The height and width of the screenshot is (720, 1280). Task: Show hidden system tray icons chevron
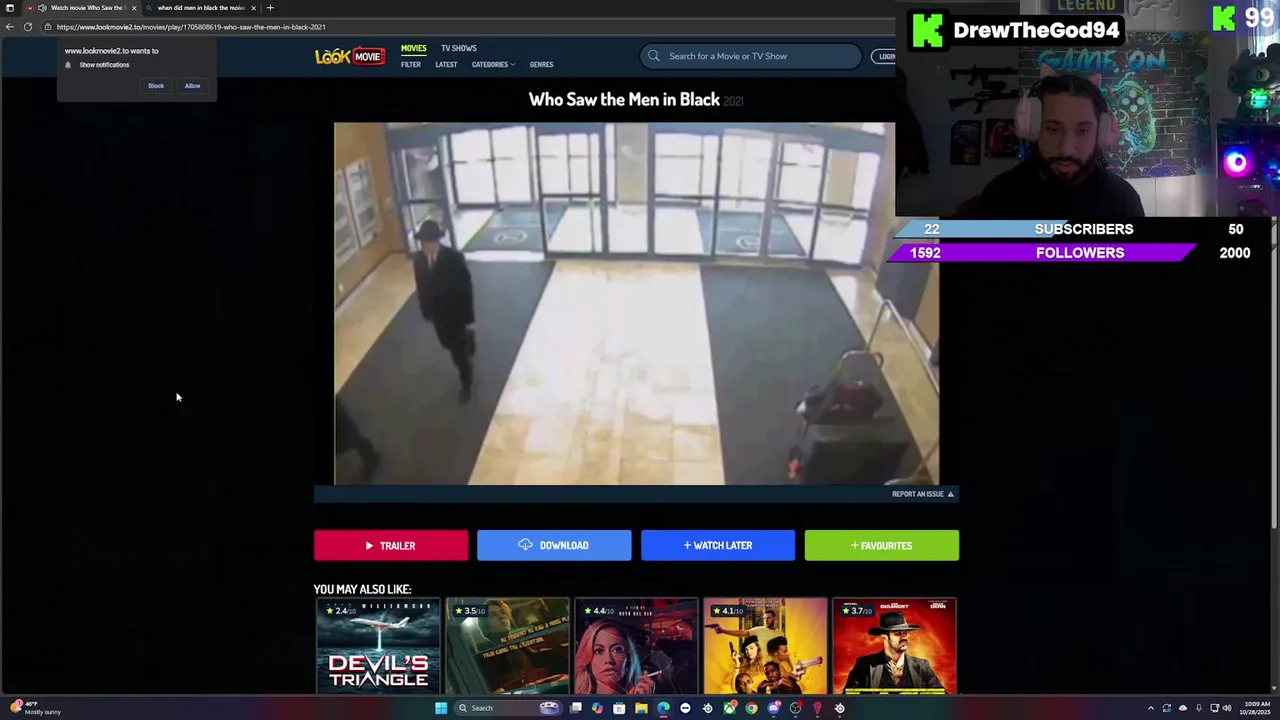(x=1151, y=708)
